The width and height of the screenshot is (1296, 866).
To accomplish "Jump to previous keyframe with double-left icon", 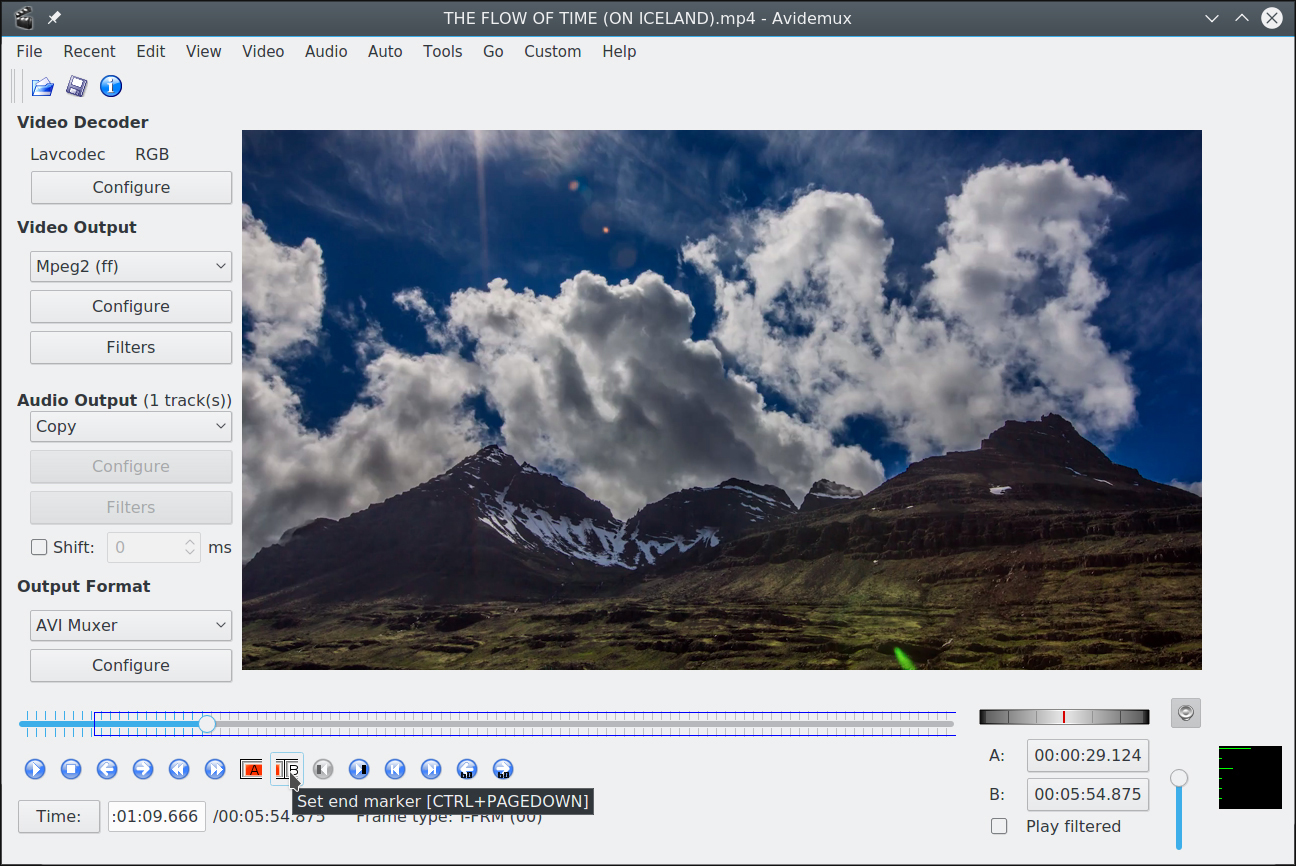I will 179,769.
